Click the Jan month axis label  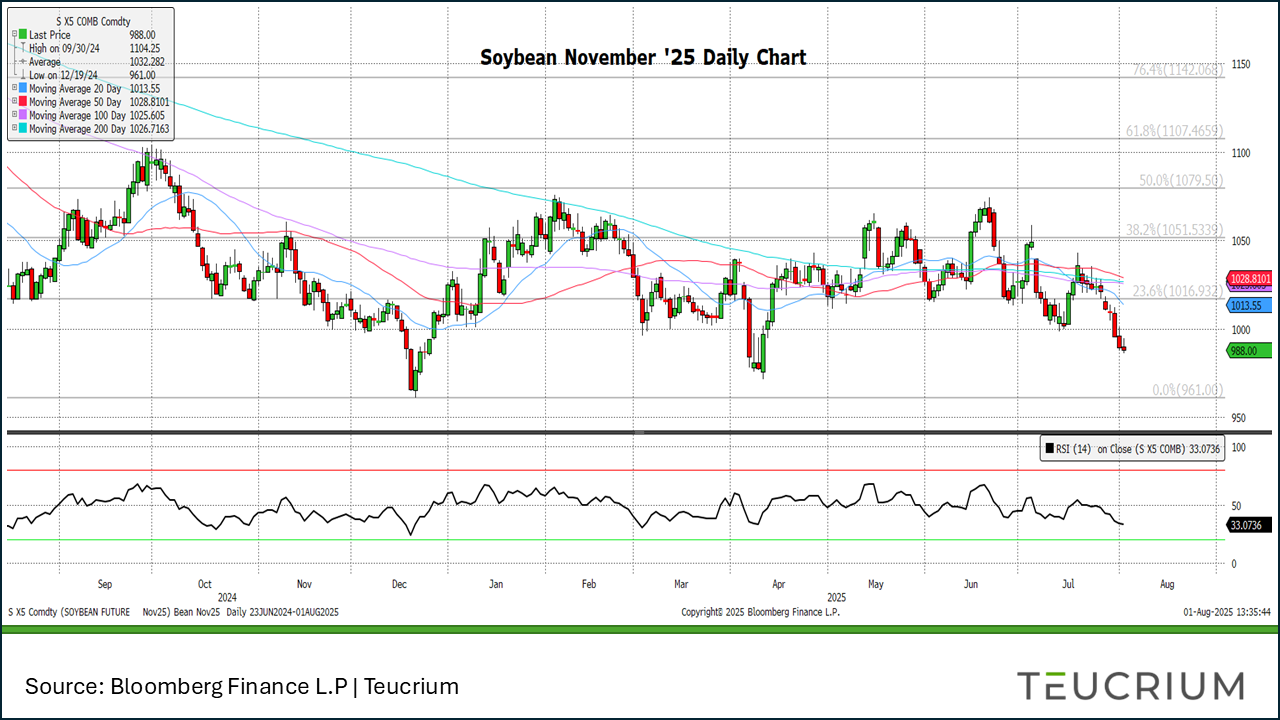496,583
